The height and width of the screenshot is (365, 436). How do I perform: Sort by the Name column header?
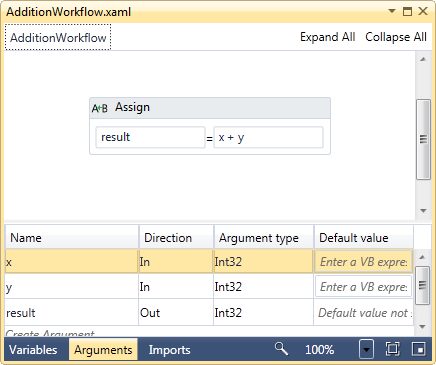tap(72, 237)
